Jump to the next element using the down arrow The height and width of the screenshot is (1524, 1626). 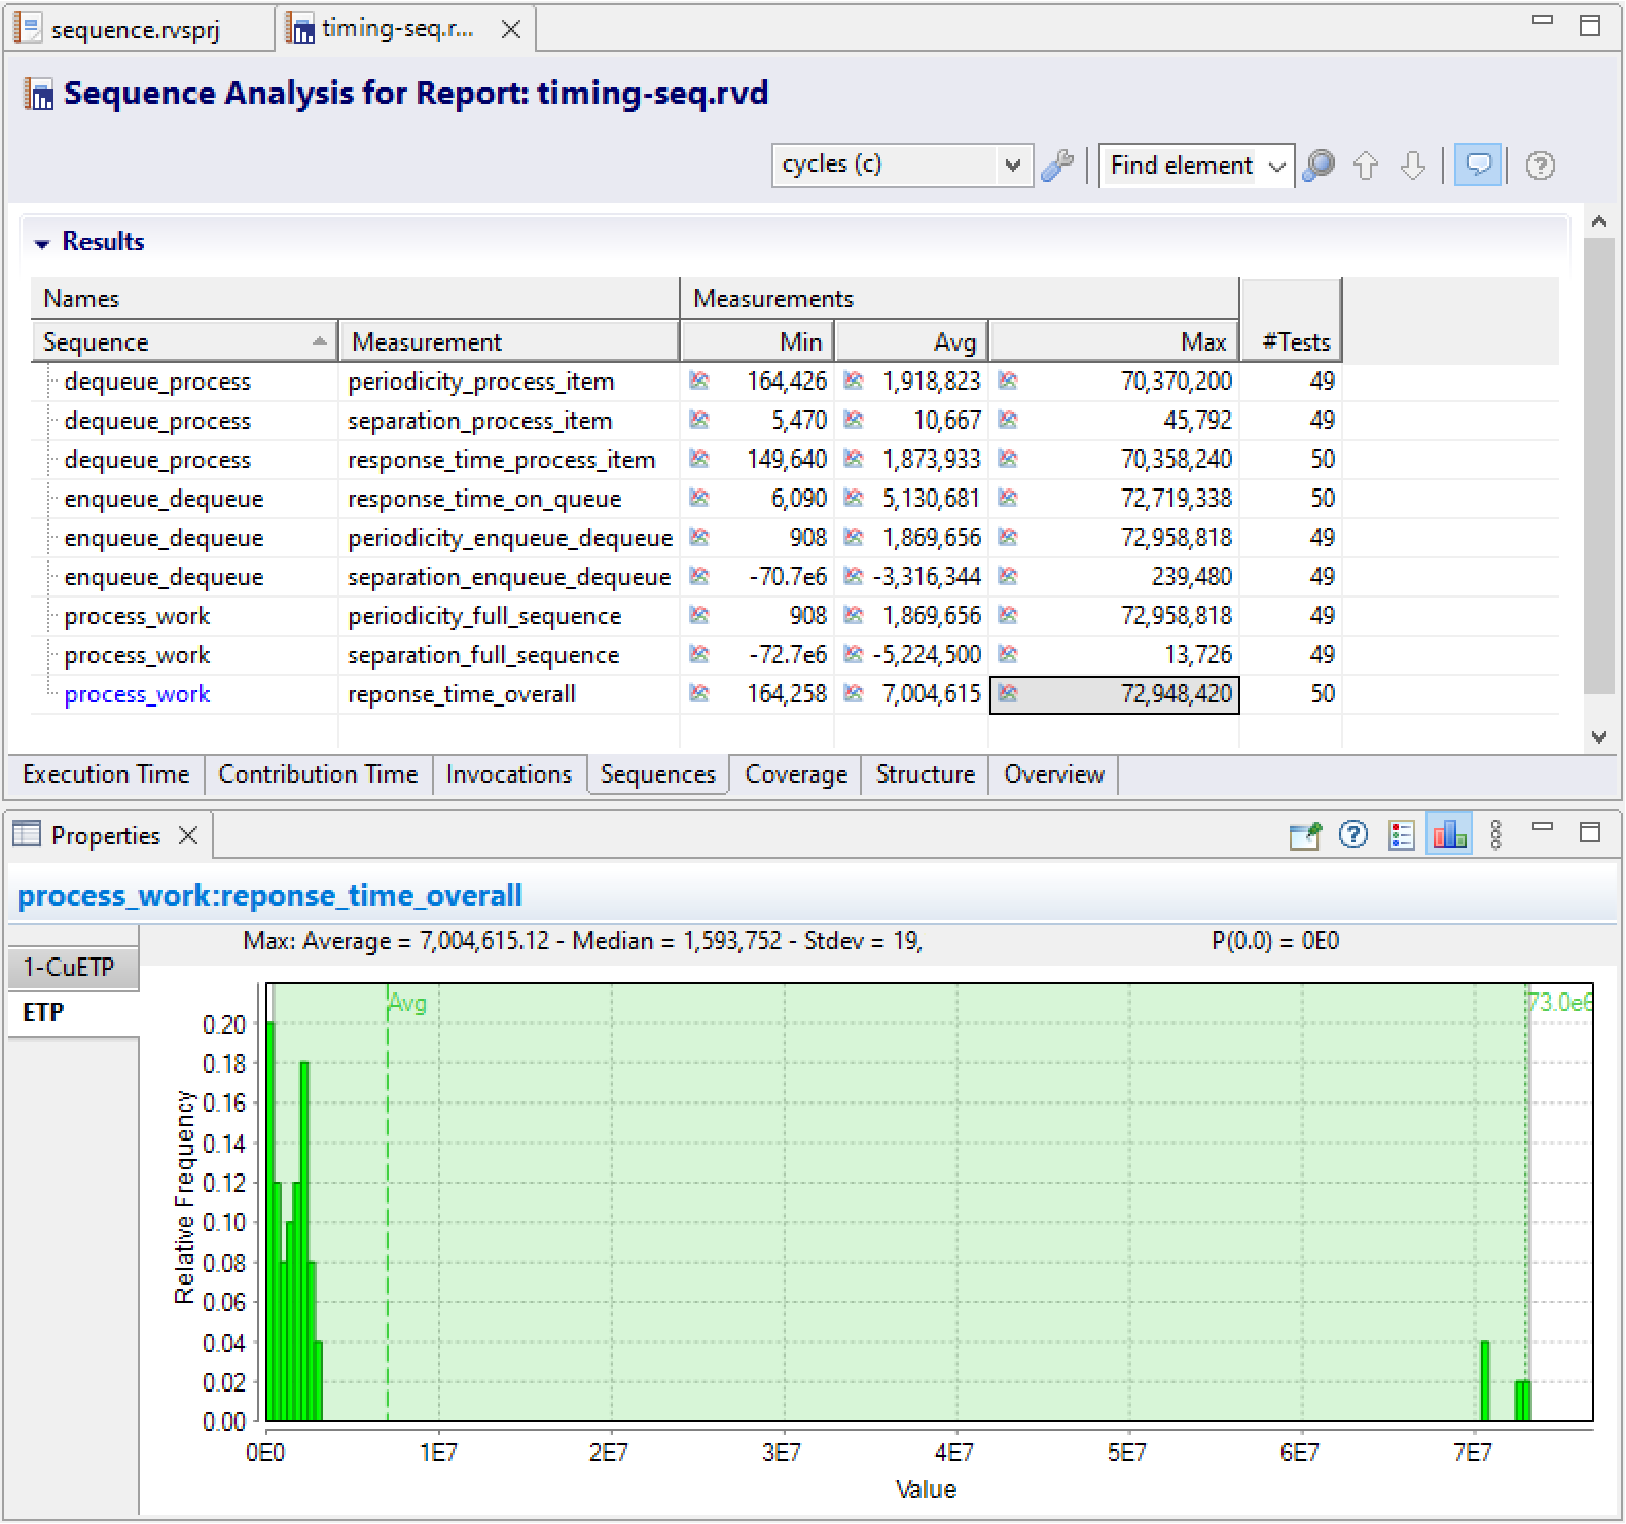point(1412,165)
